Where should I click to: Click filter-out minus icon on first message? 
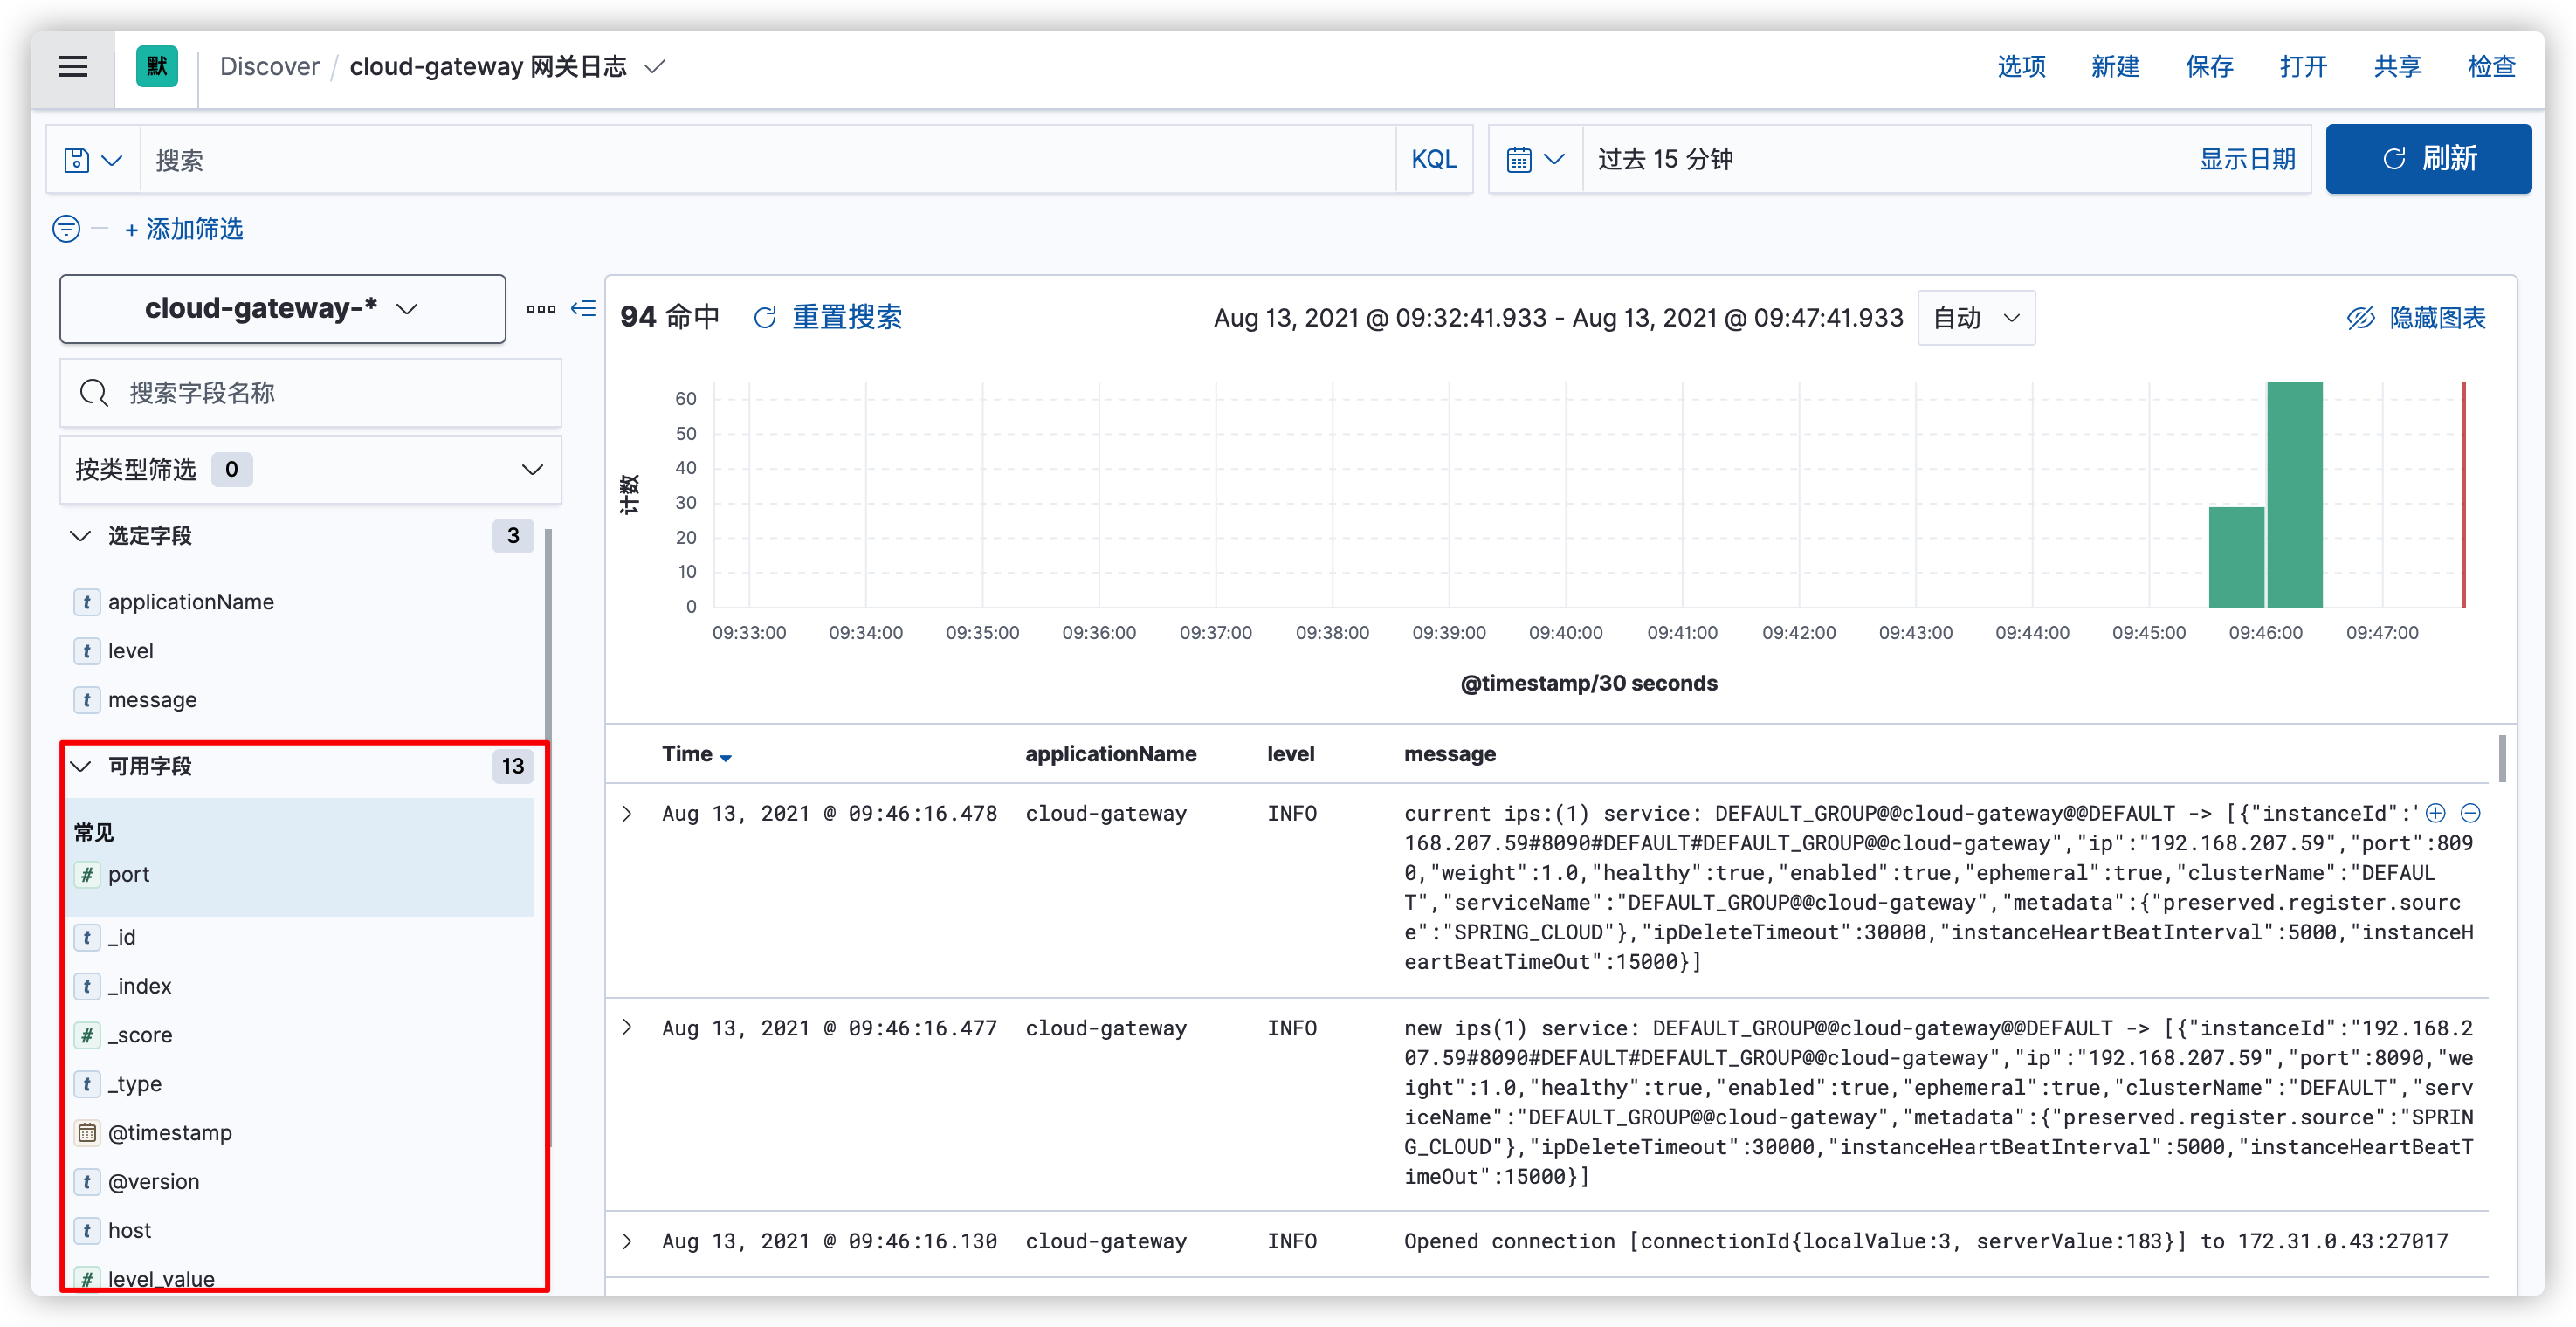tap(2470, 813)
